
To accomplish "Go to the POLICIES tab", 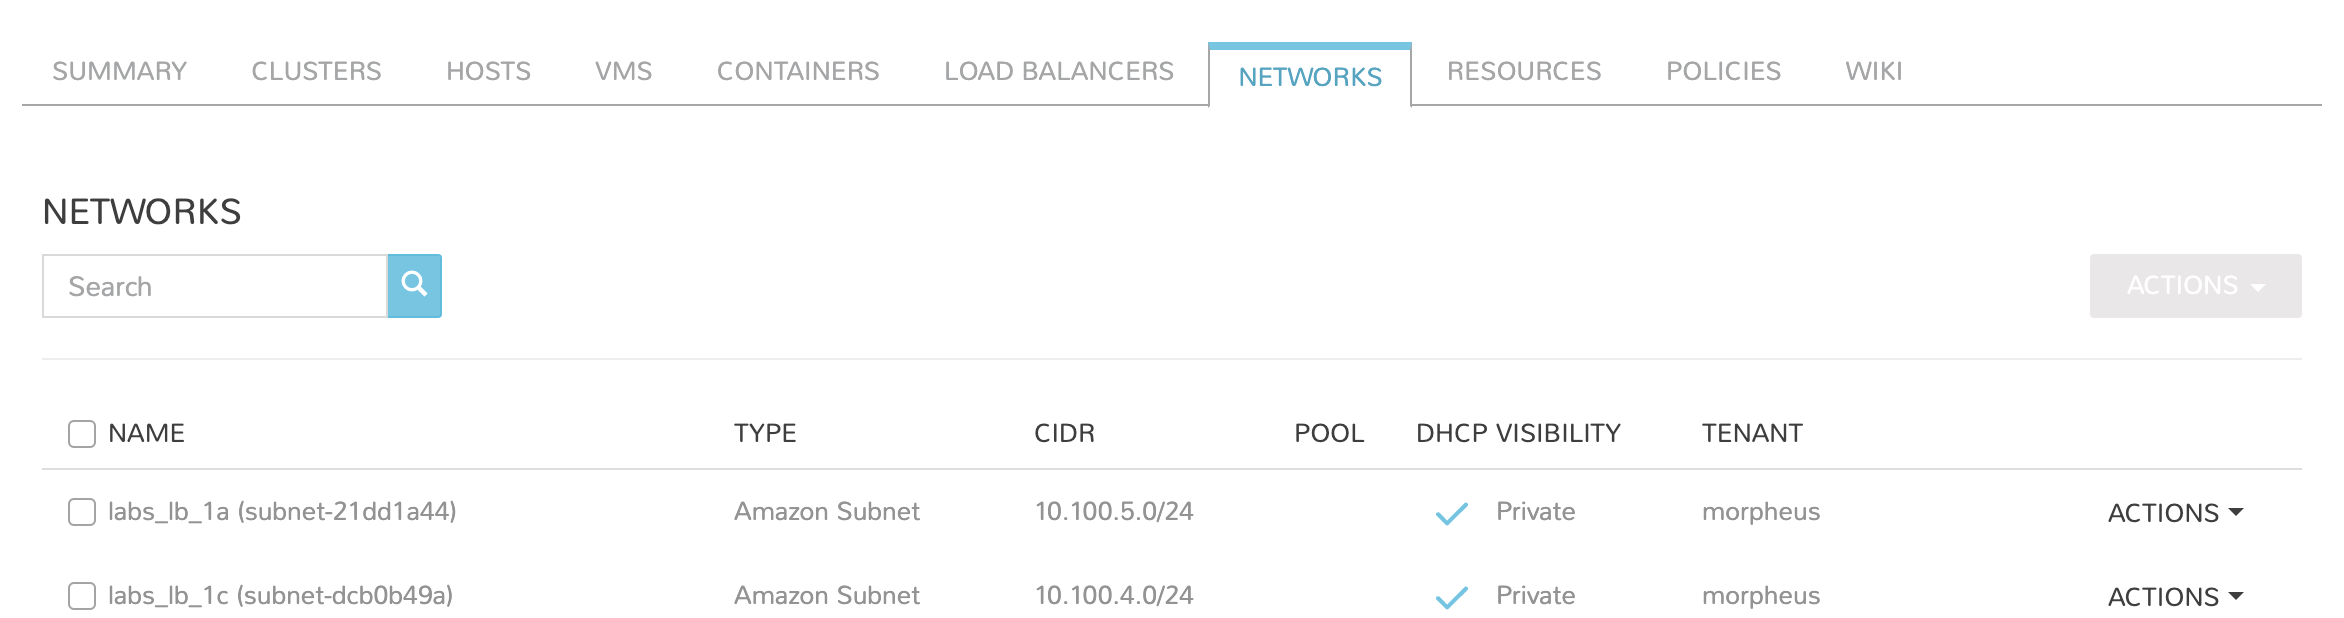I will click(x=1722, y=70).
